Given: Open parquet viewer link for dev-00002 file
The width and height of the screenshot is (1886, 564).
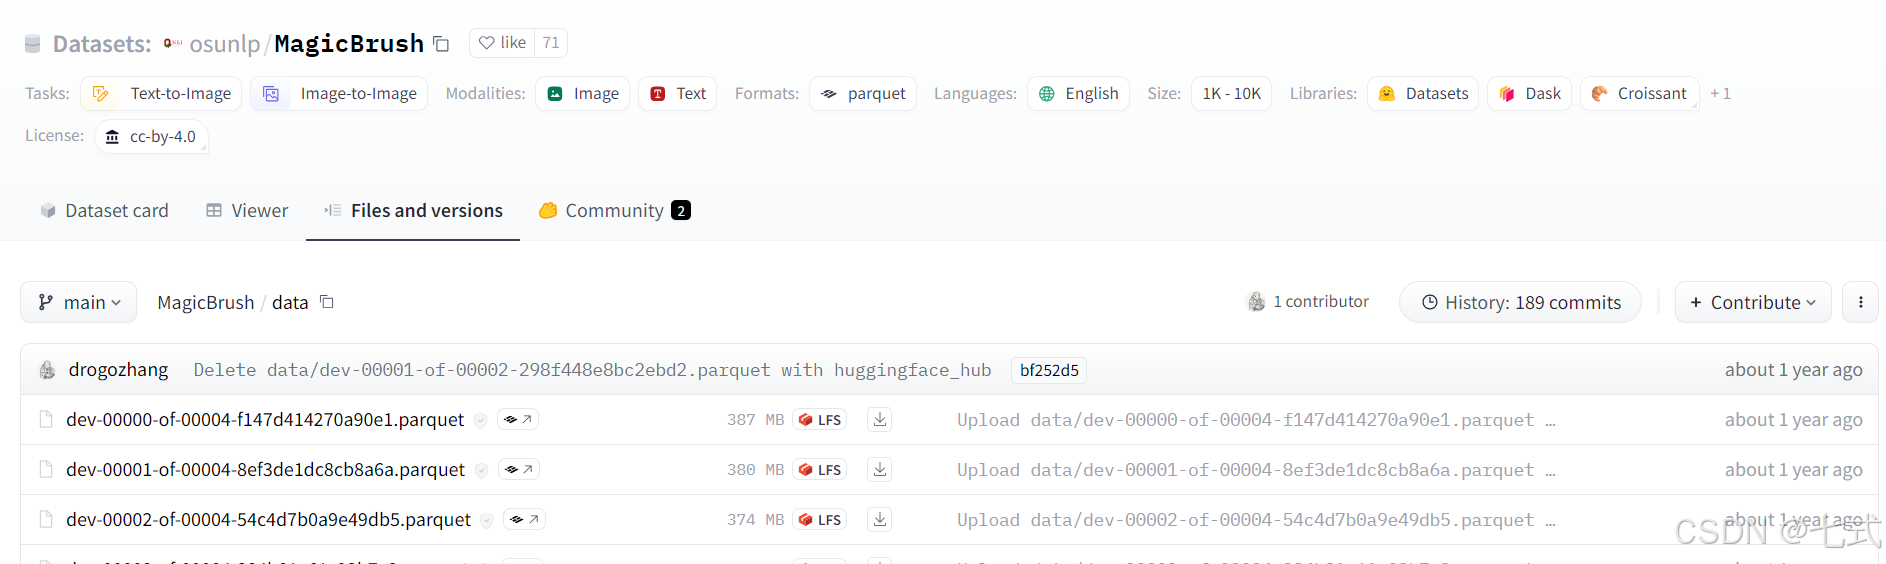Looking at the screenshot, I should (524, 520).
